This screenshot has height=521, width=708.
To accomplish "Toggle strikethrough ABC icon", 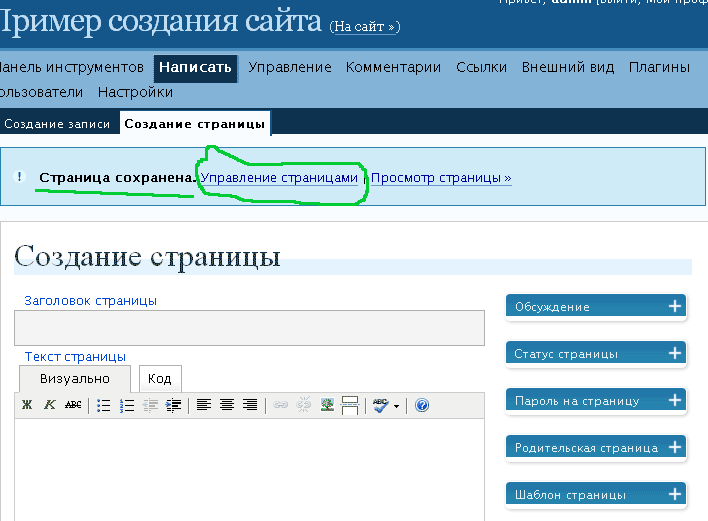I will pyautogui.click(x=73, y=405).
